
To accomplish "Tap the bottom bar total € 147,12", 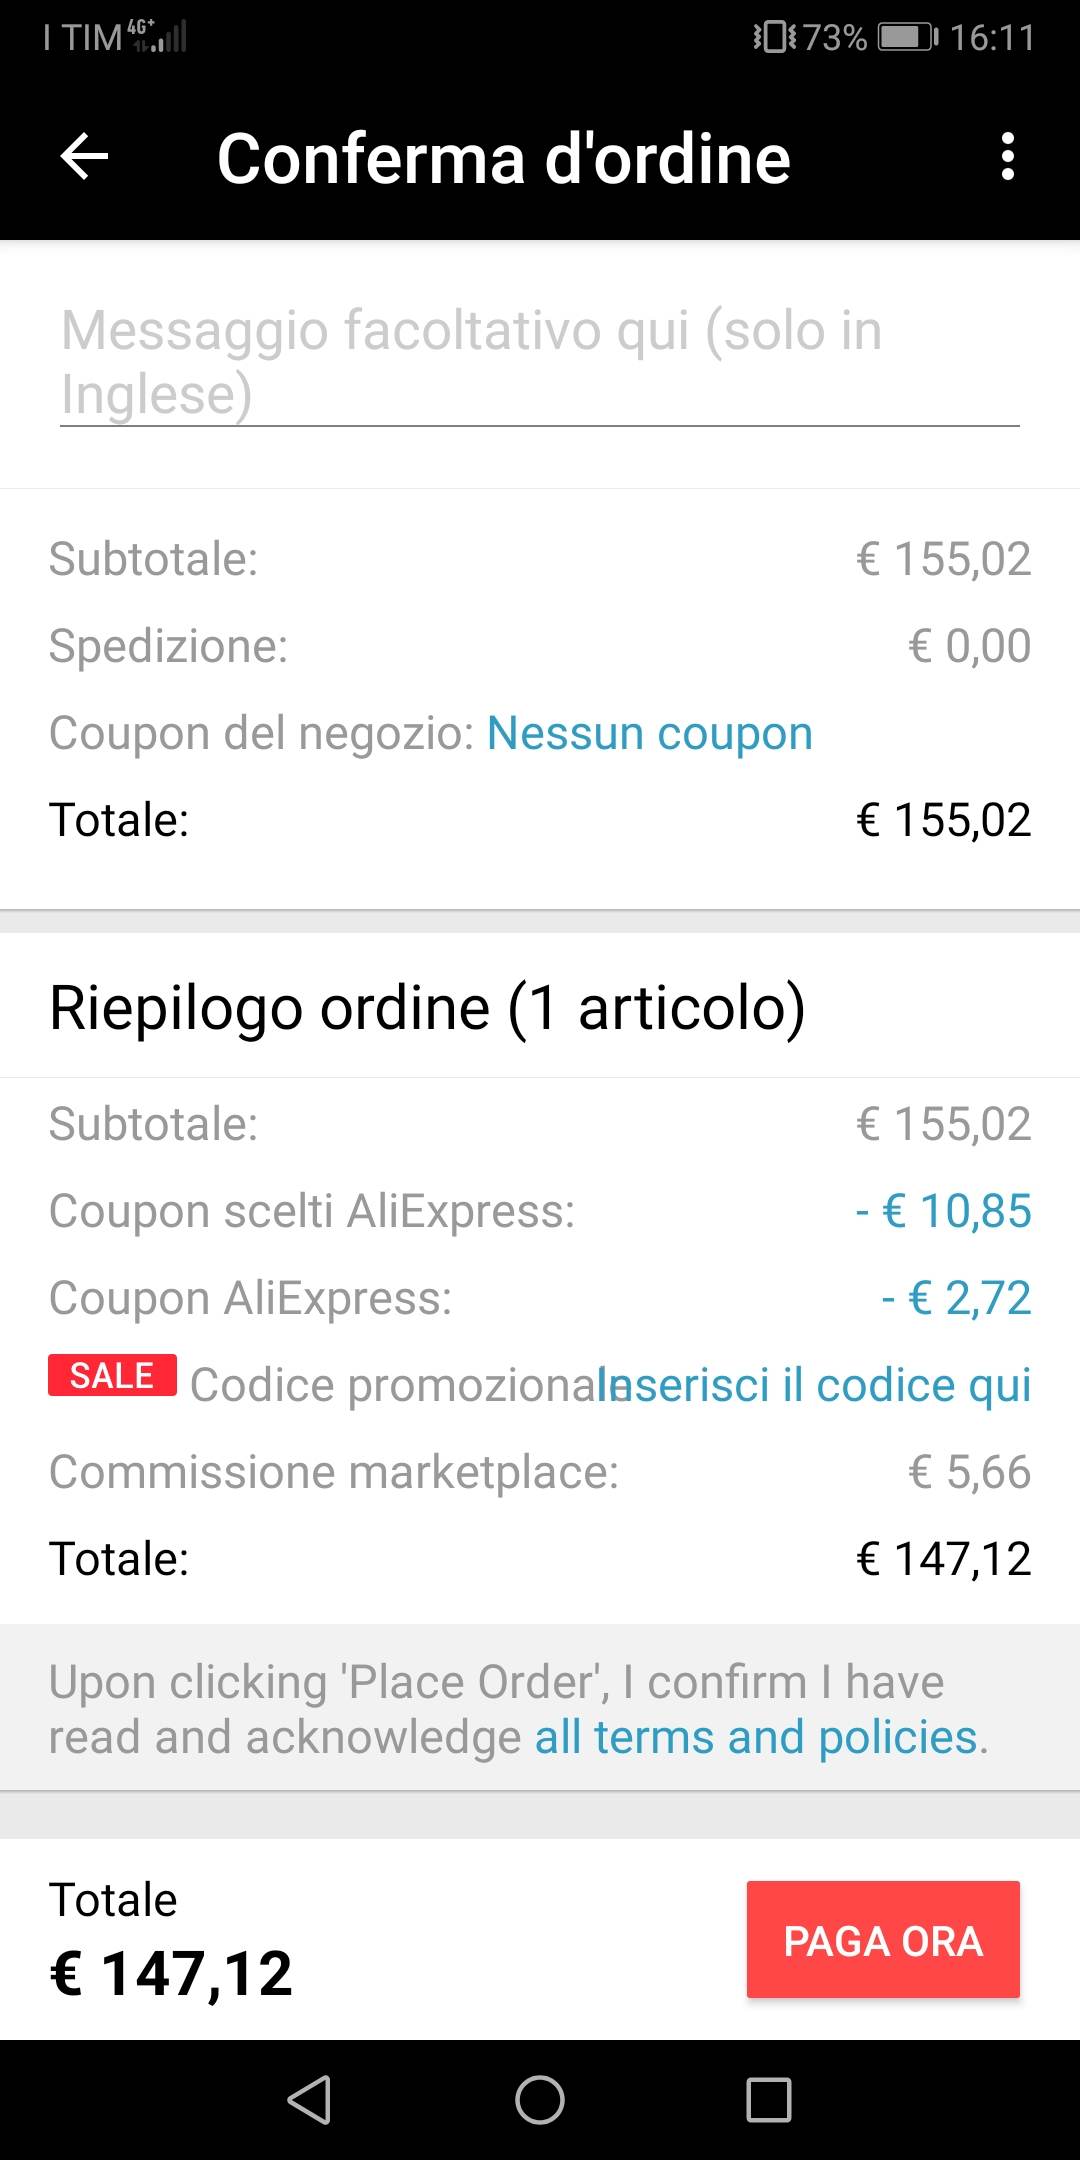I will pos(171,1973).
